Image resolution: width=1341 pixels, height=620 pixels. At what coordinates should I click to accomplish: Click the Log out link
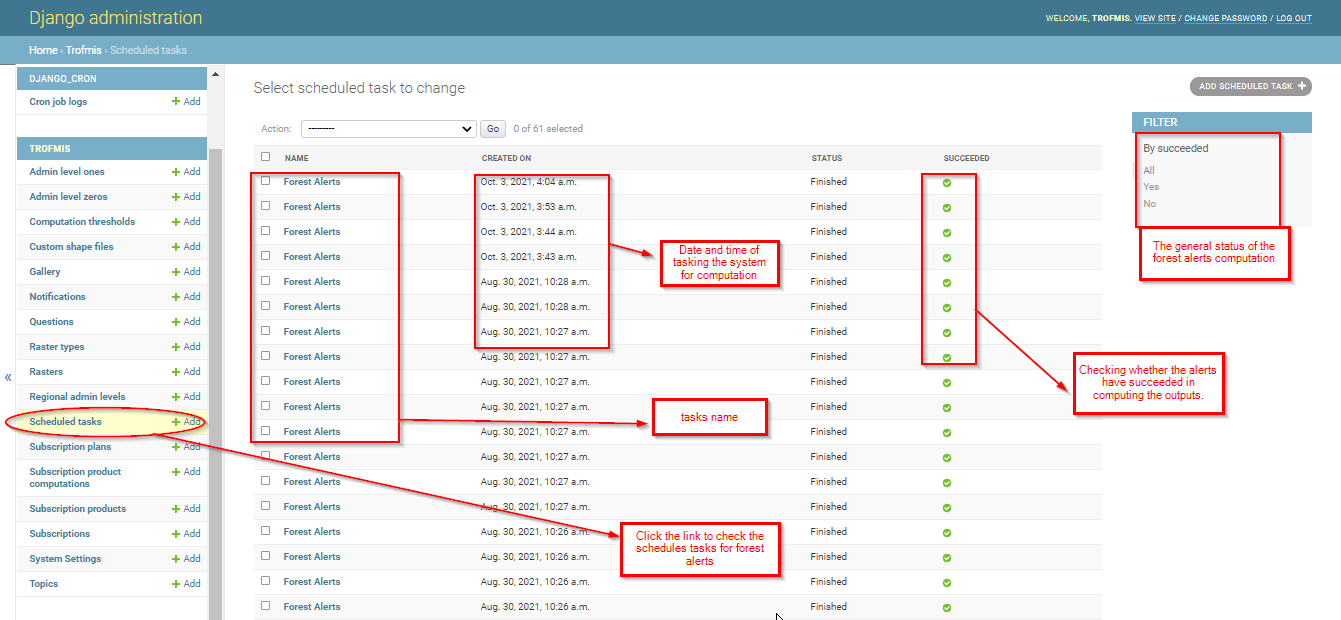(x=1294, y=18)
